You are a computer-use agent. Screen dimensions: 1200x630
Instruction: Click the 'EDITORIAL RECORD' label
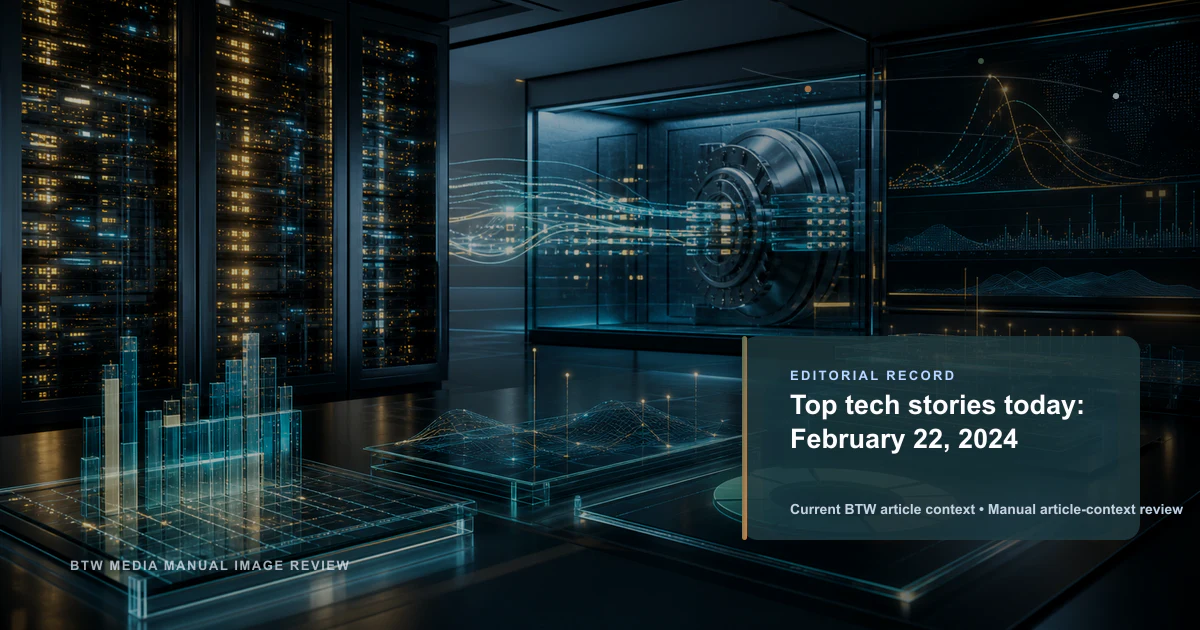[x=872, y=376]
